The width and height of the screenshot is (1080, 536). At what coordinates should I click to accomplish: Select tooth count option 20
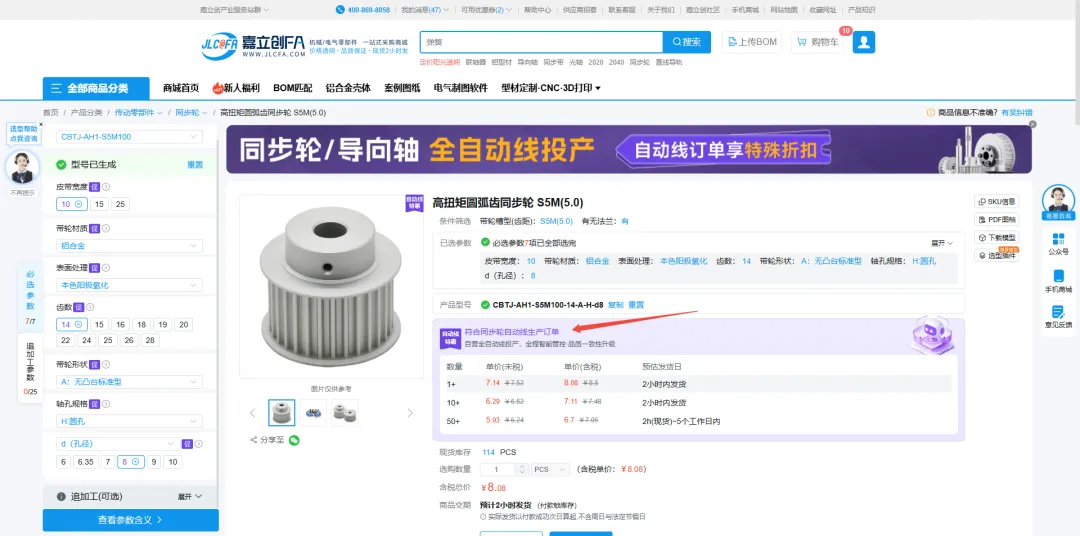coord(183,325)
